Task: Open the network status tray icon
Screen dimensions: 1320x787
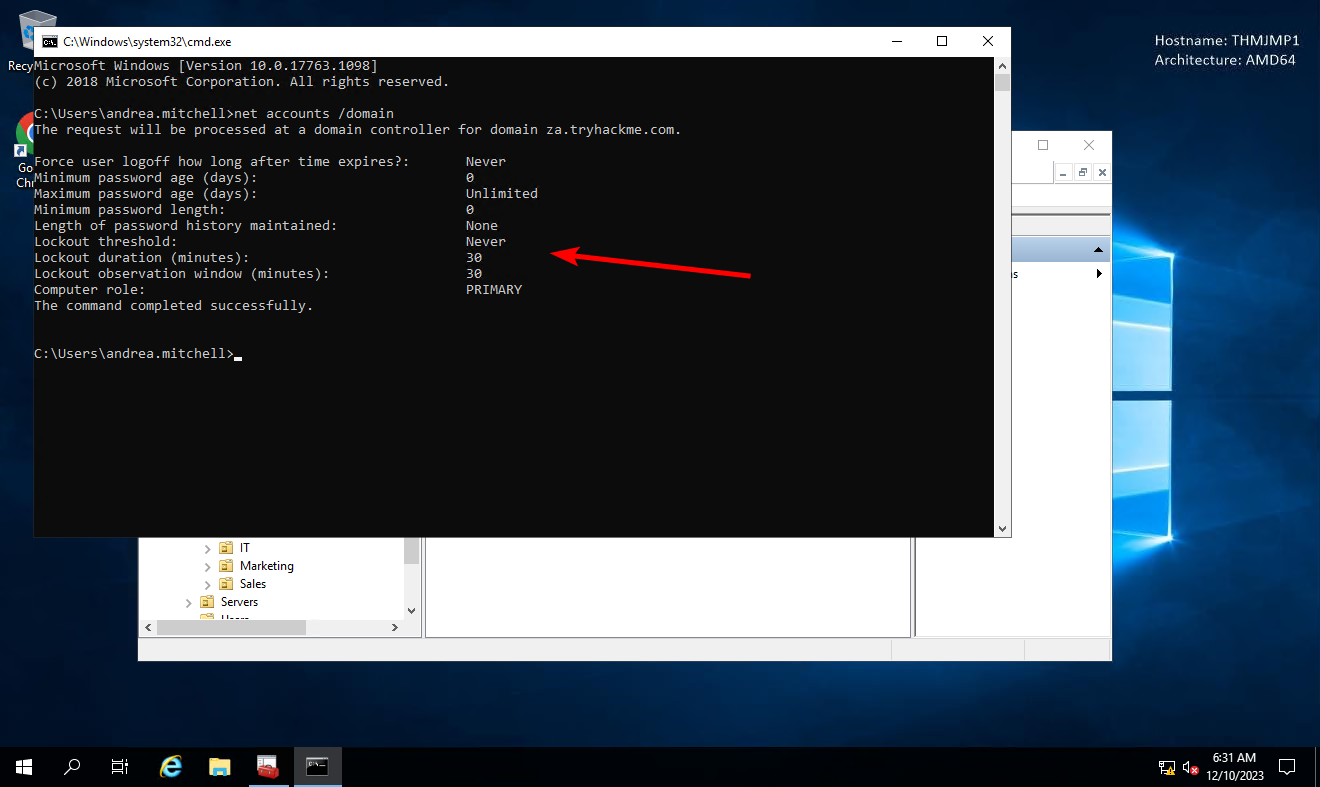Action: tap(1167, 768)
